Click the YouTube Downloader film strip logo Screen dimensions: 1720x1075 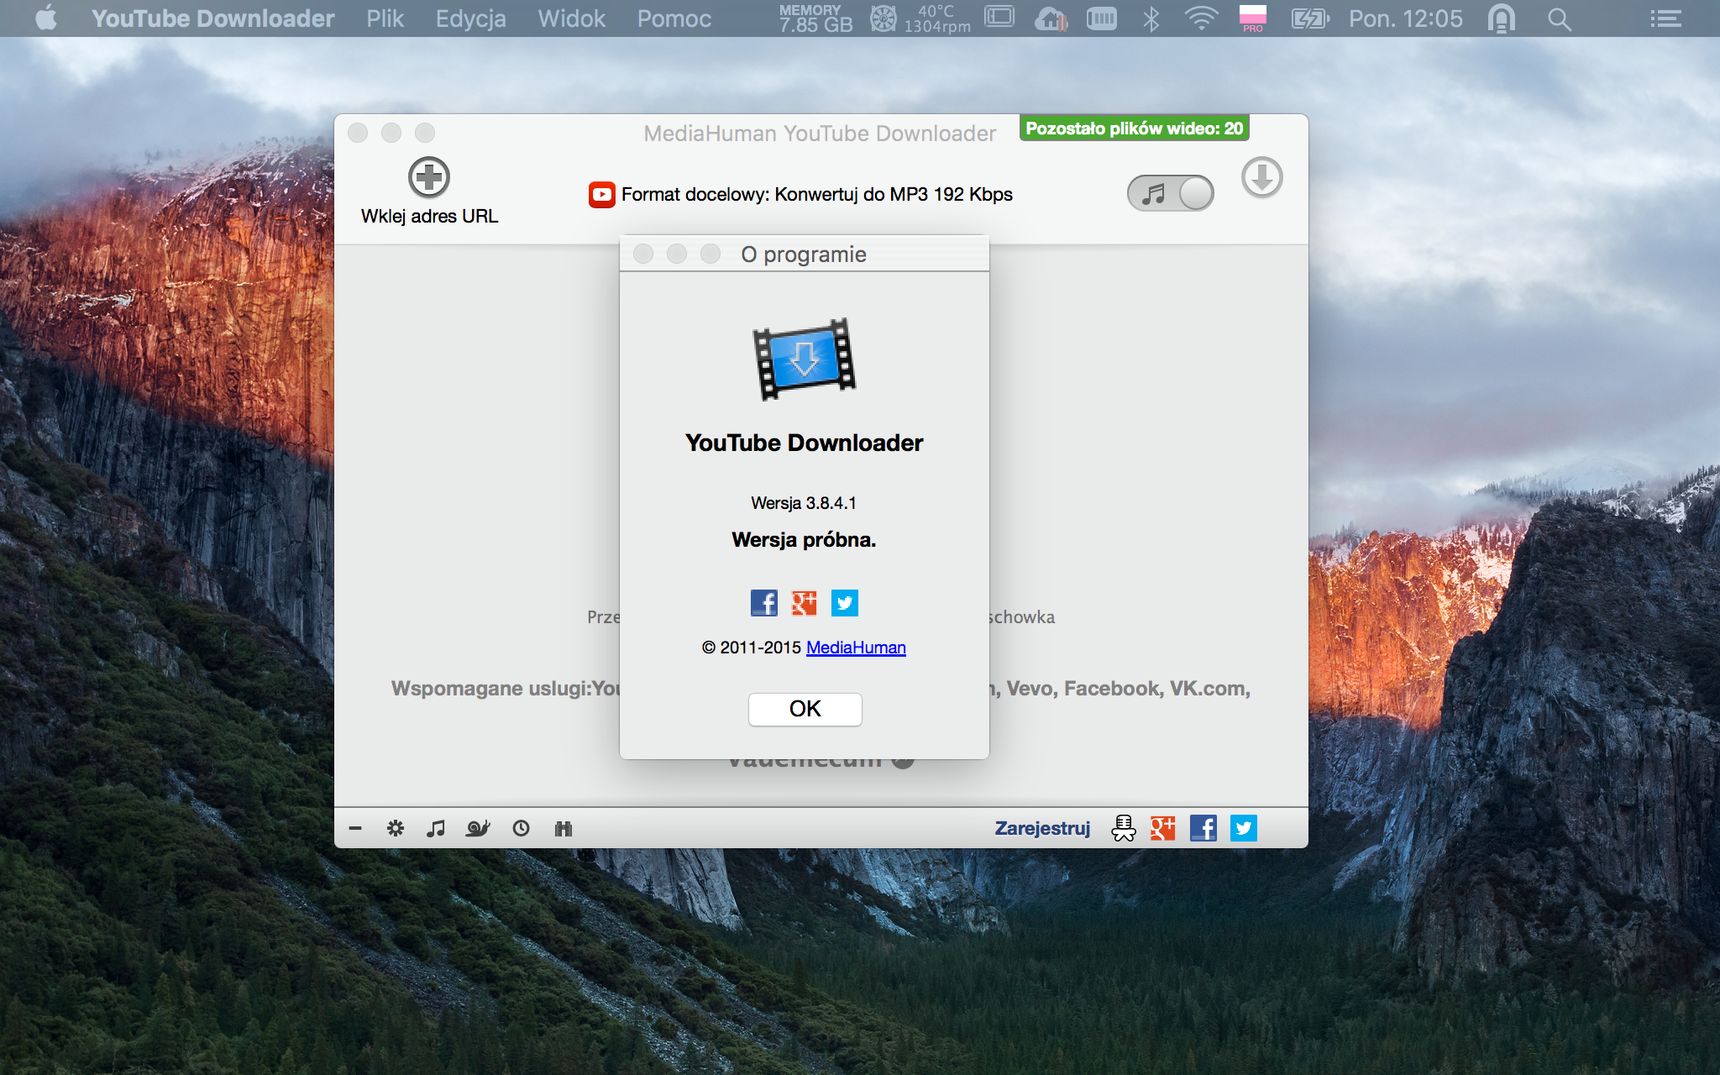[x=804, y=359]
